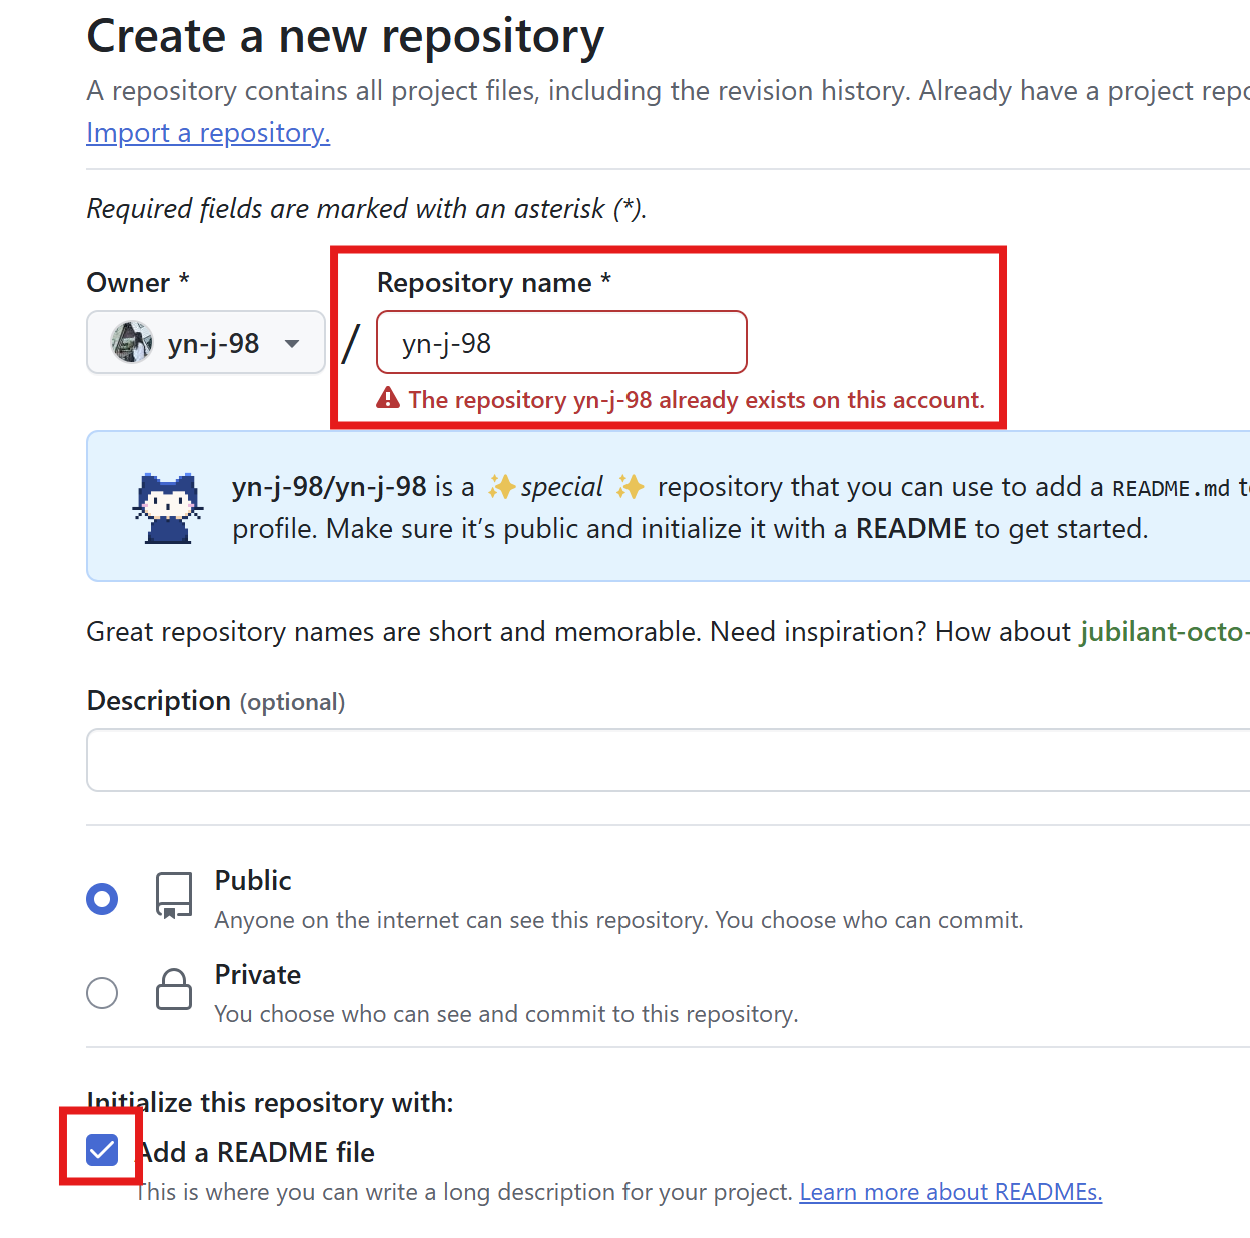
Task: Click the Private padlock icon
Action: (174, 989)
